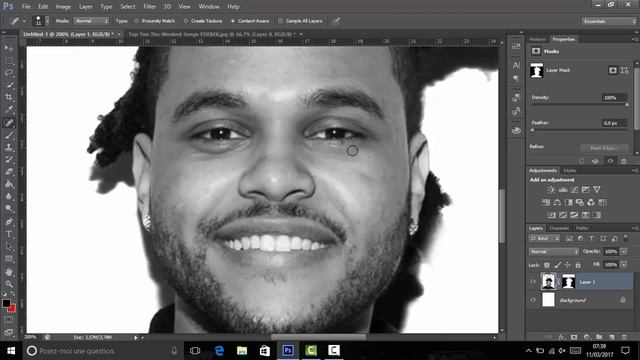Switch to the Channels tab
This screenshot has height=360, width=640.
point(559,228)
